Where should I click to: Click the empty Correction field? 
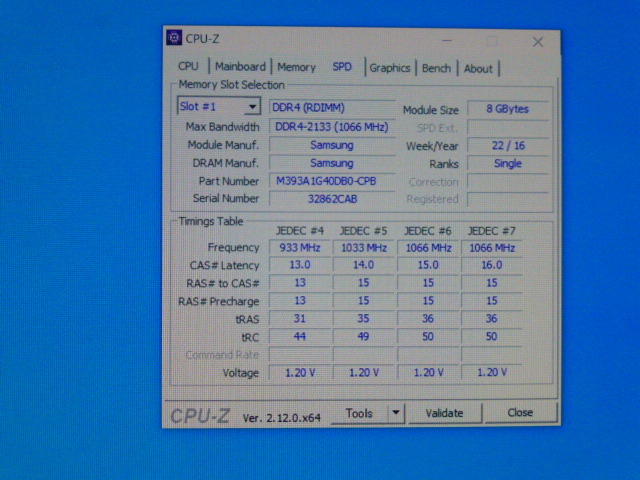click(x=507, y=182)
